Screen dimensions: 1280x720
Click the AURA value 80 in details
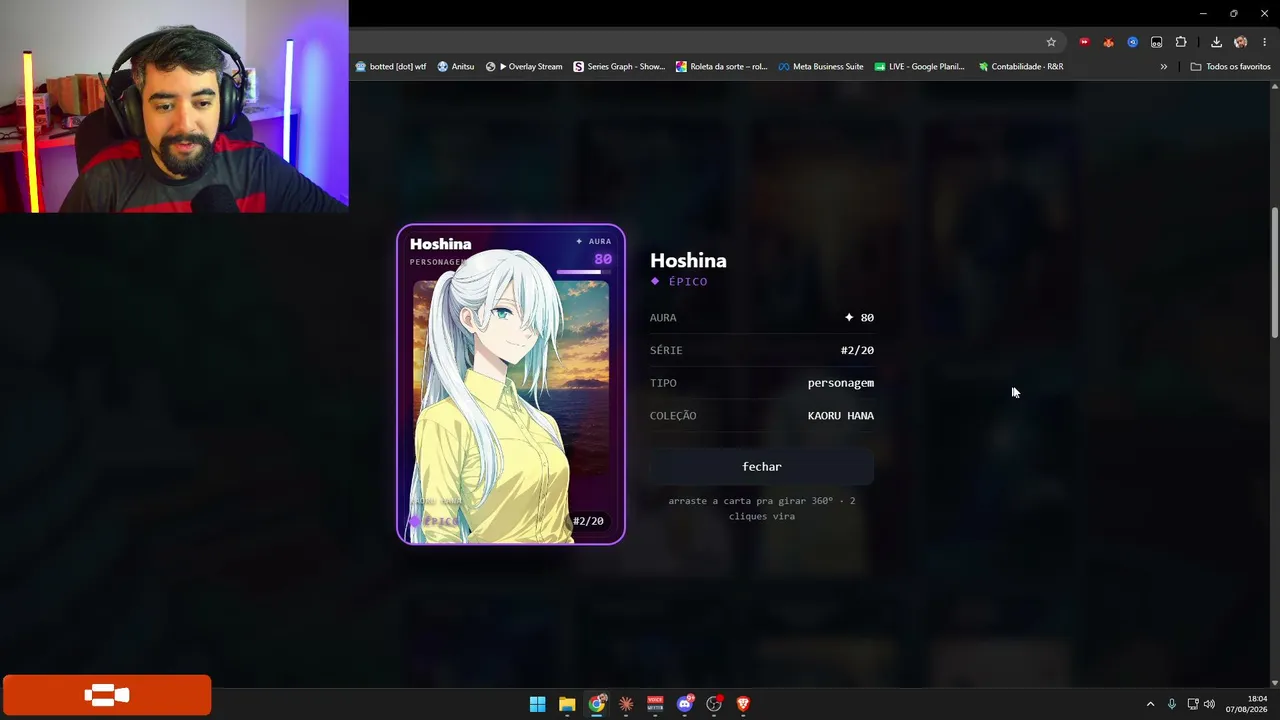pyautogui.click(x=859, y=318)
